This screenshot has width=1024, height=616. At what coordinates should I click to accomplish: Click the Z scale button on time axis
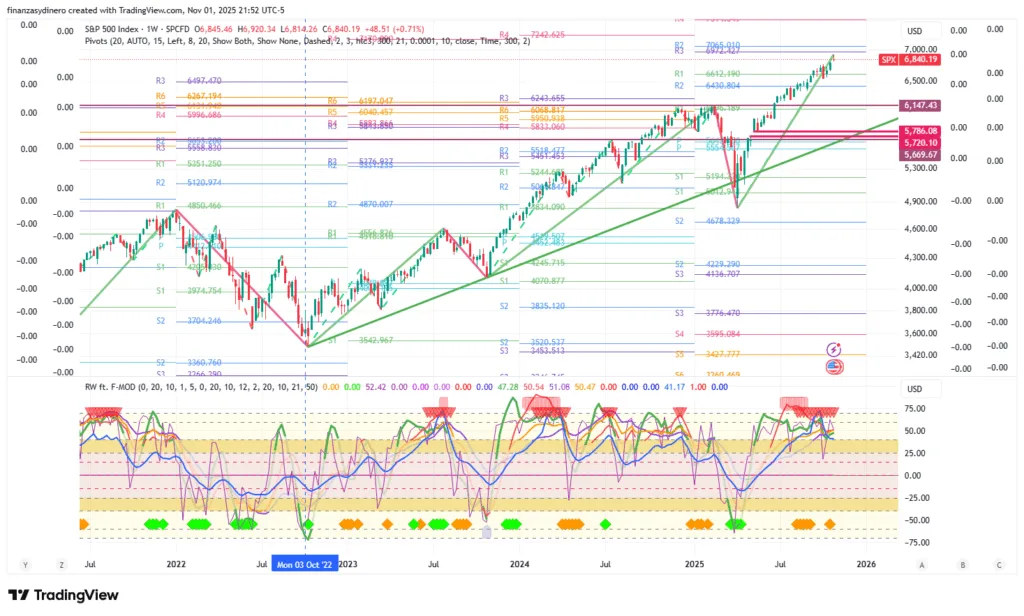click(x=62, y=564)
